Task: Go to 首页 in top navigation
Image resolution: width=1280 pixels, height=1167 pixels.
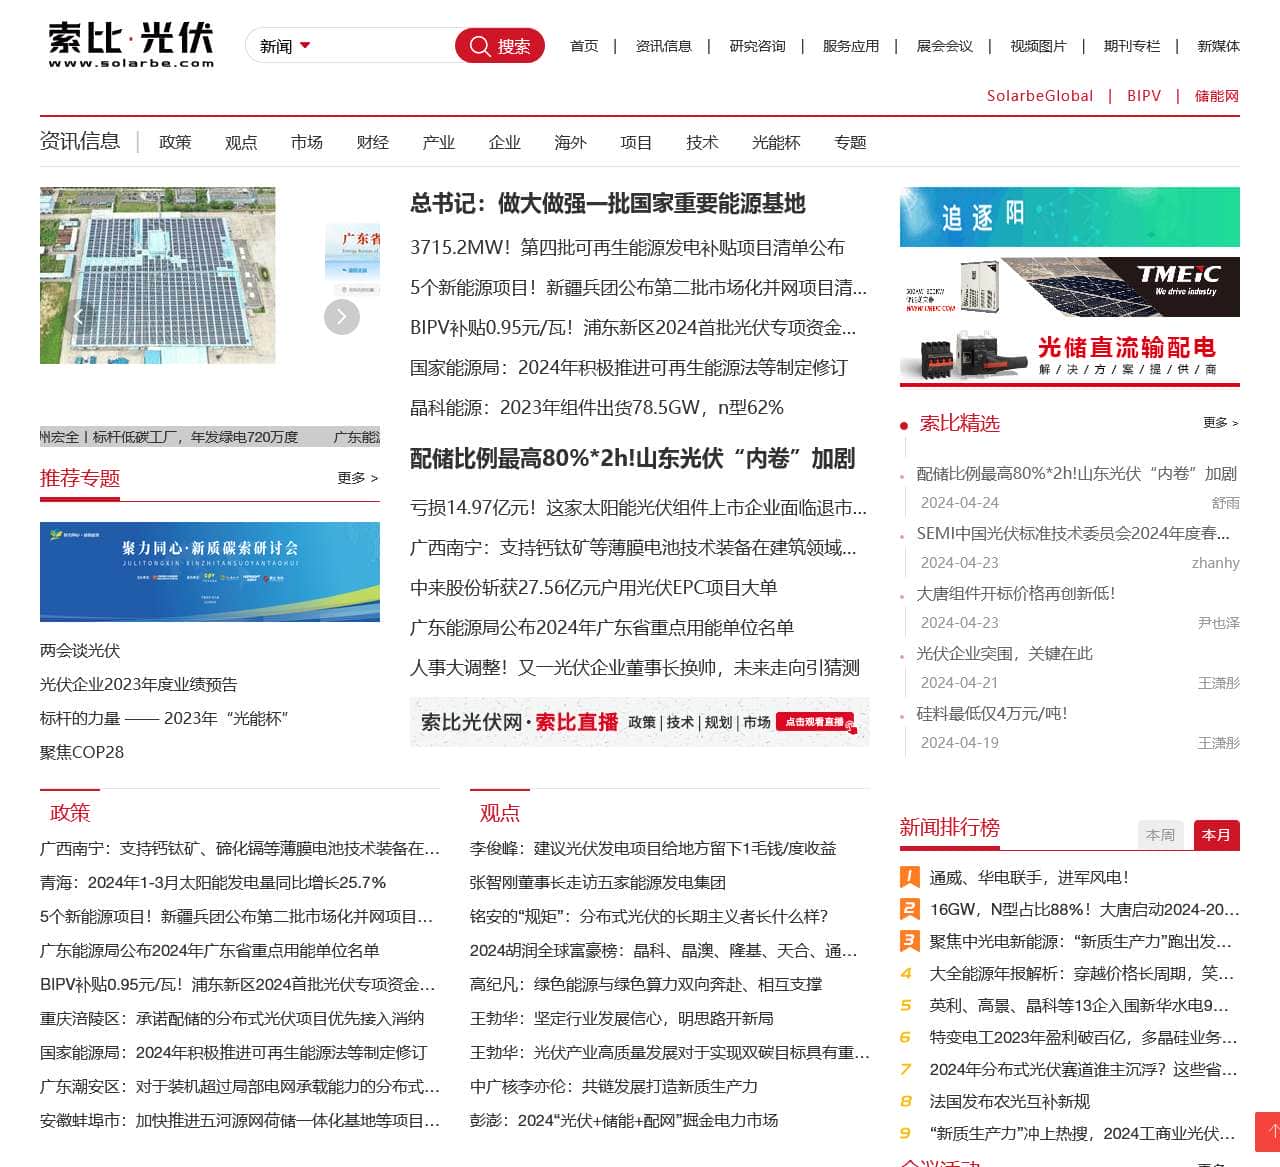Action: 584,46
